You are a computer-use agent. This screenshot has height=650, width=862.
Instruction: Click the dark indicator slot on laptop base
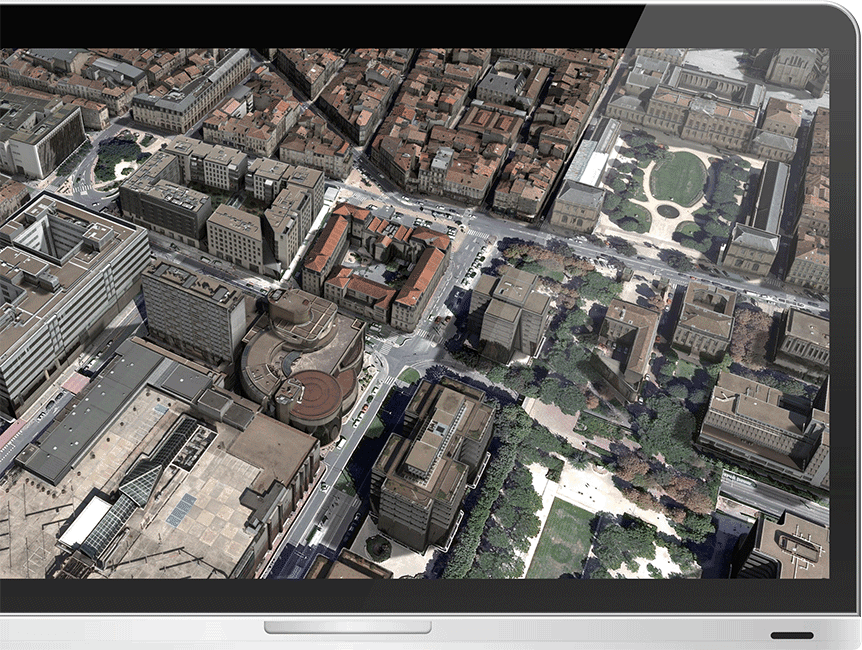click(791, 635)
